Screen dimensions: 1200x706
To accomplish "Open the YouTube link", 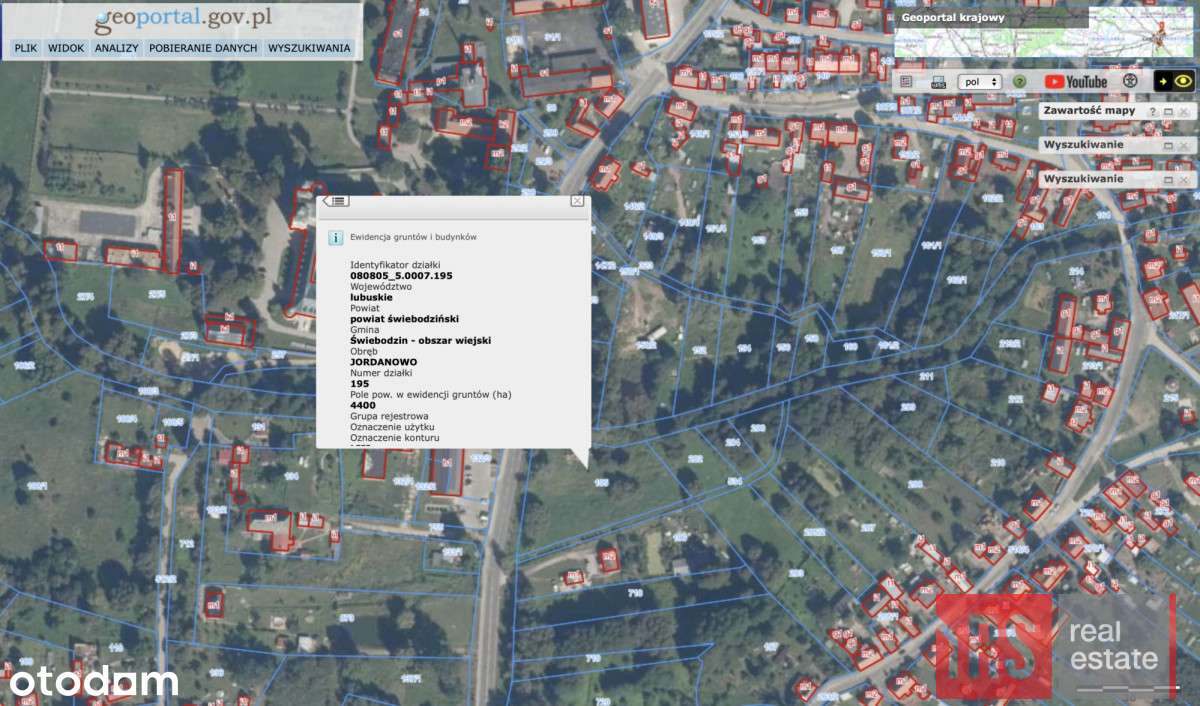I will [x=1076, y=82].
